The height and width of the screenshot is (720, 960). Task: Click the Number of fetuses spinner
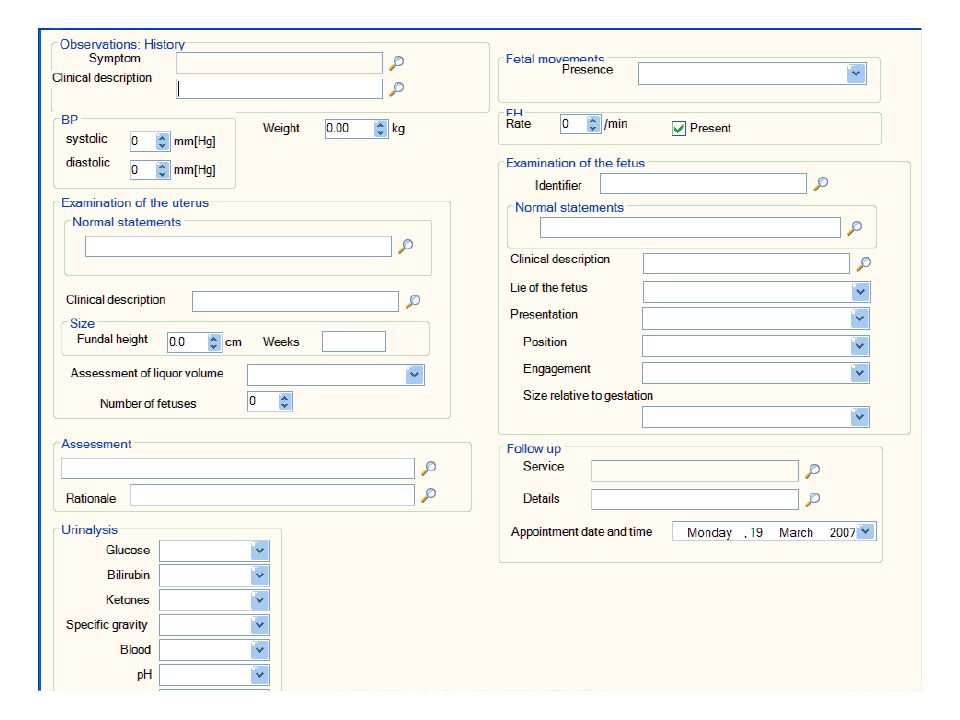(x=284, y=402)
